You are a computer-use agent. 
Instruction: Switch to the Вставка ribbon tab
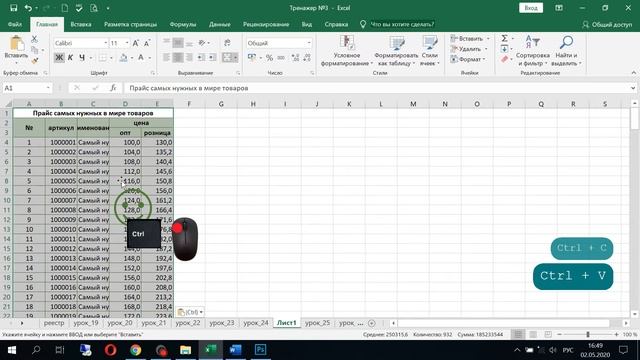(x=81, y=24)
